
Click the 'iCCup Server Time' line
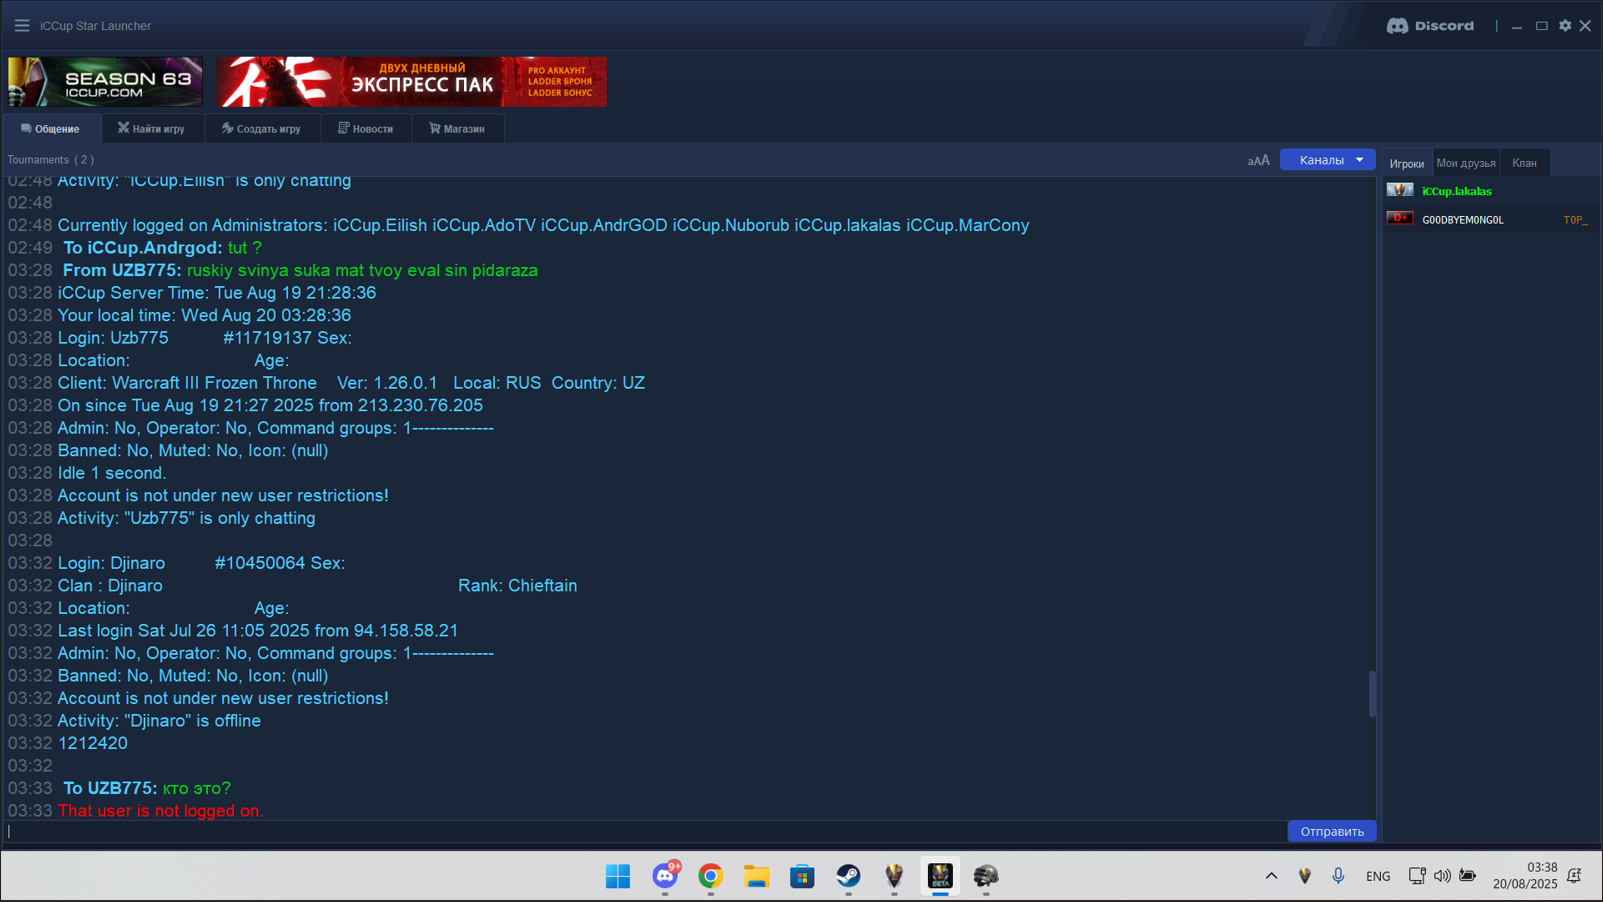pyautogui.click(x=217, y=293)
